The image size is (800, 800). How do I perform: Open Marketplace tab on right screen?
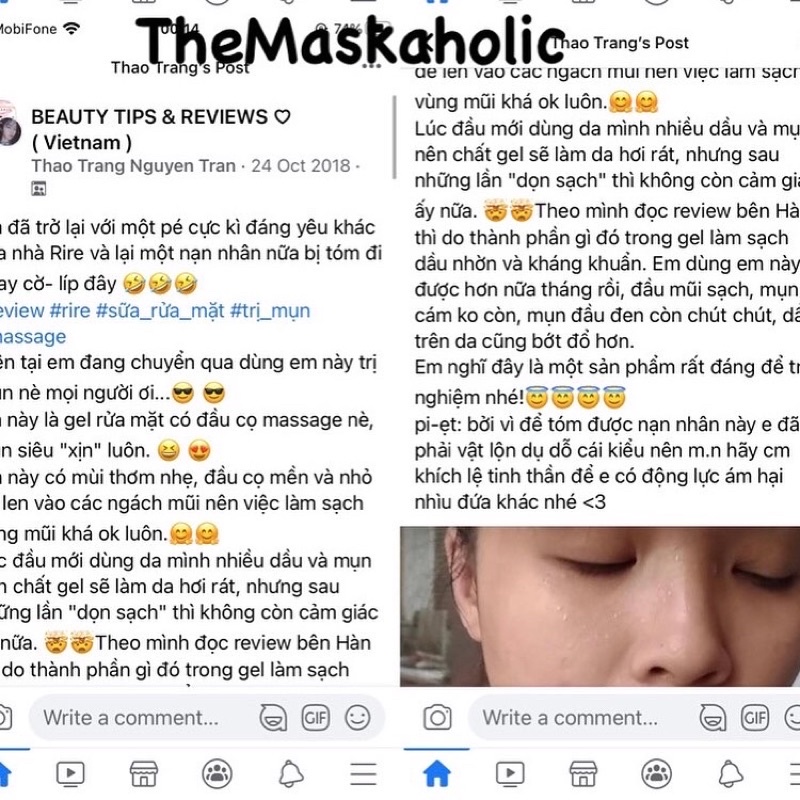pyautogui.click(x=583, y=774)
